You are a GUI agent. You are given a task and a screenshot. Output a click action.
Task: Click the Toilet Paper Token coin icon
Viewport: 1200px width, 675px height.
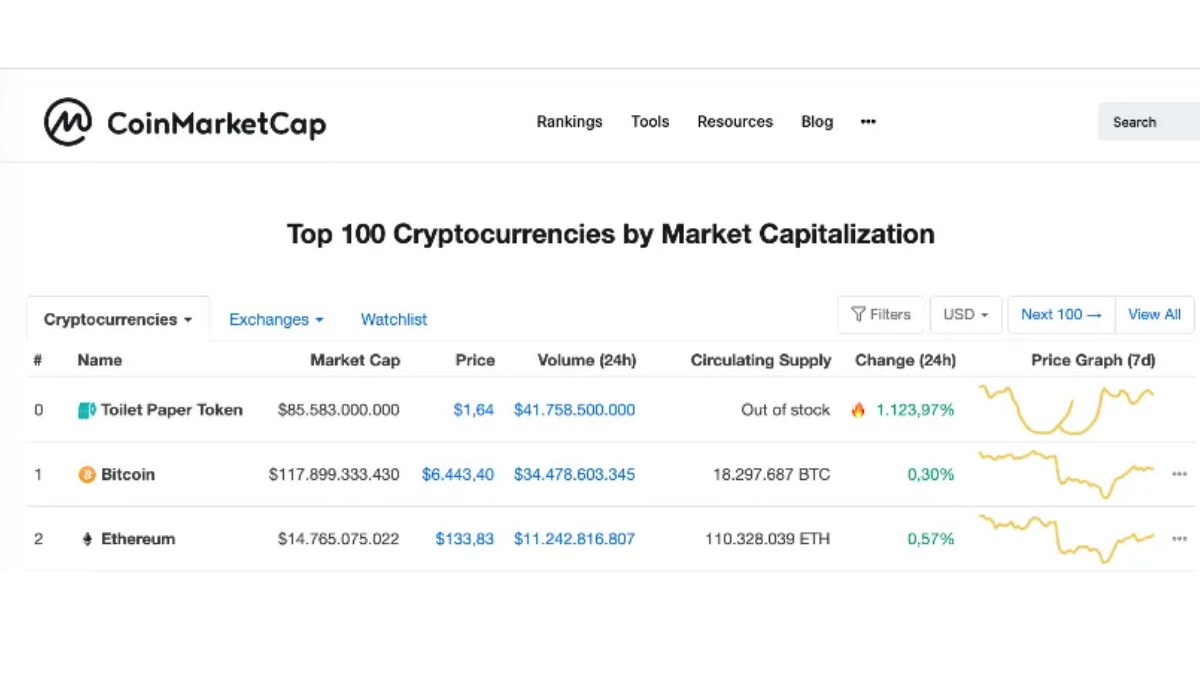(x=87, y=410)
